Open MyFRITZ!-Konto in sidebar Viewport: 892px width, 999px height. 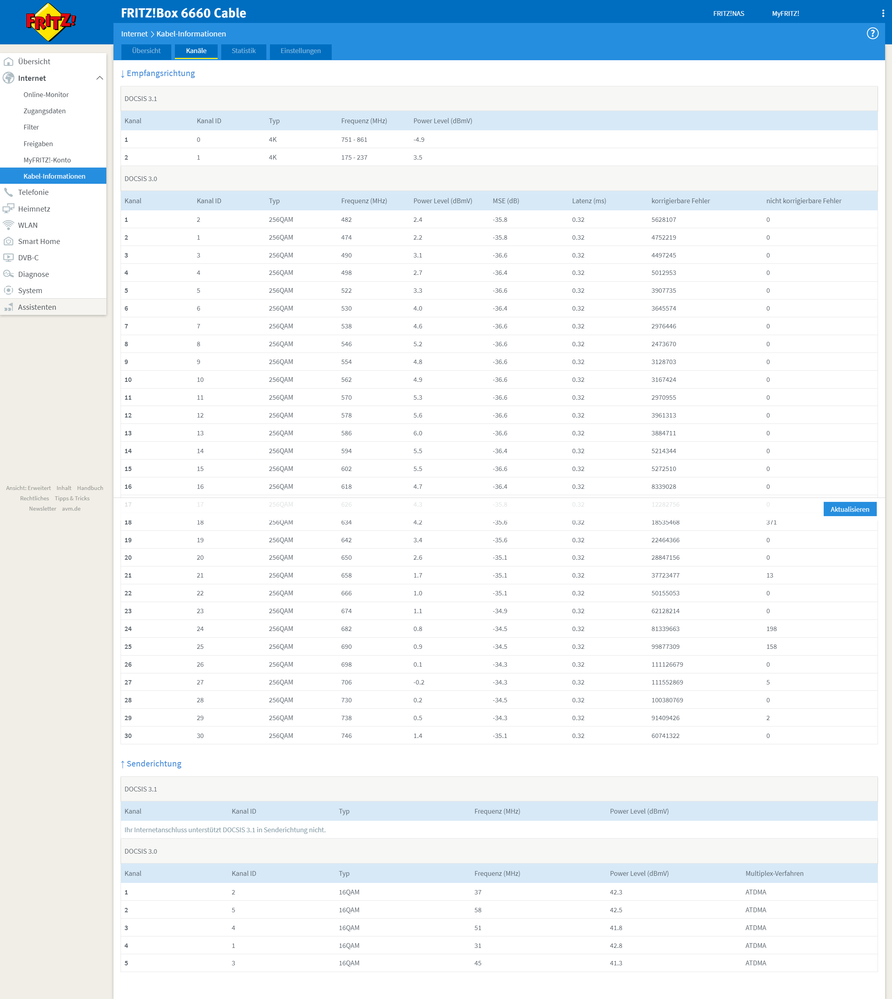pos(47,160)
